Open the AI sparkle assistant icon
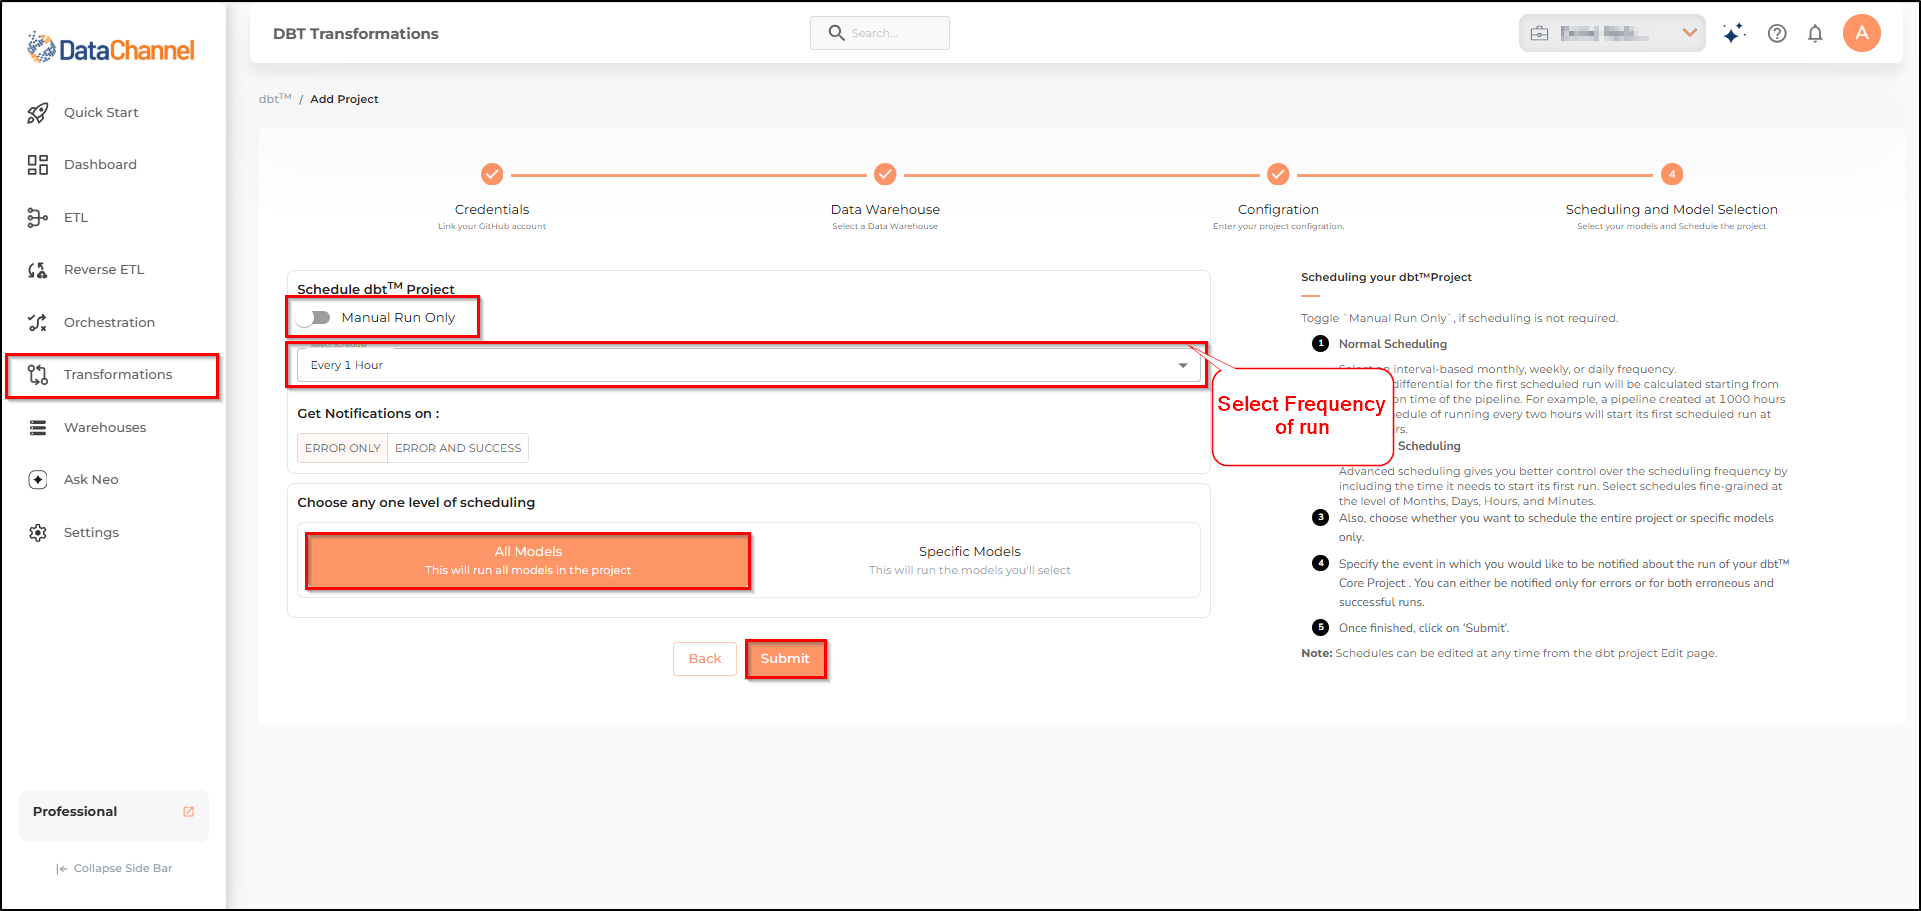 (x=1734, y=33)
